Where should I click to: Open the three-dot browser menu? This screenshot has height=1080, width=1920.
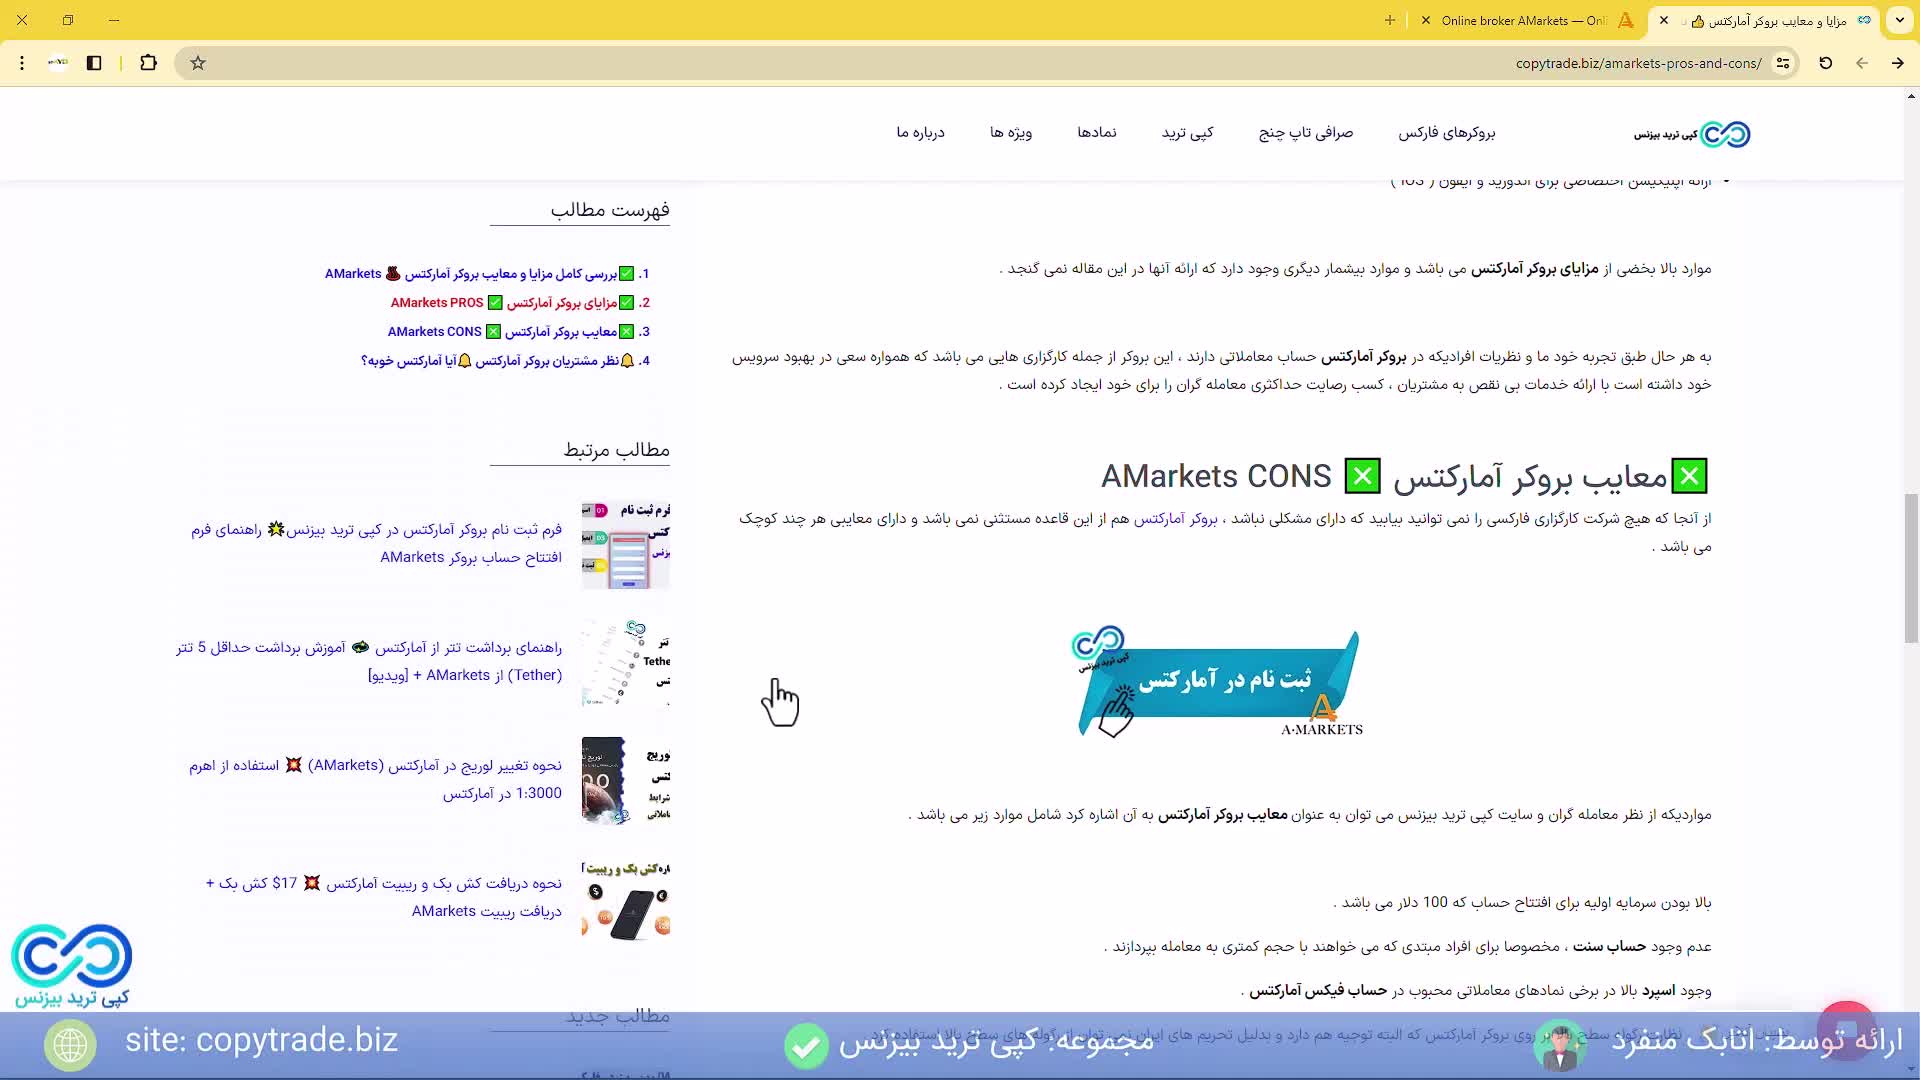coord(22,63)
